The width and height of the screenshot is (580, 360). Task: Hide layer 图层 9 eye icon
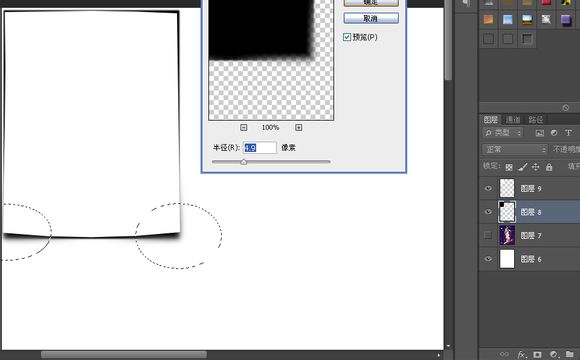click(x=488, y=188)
